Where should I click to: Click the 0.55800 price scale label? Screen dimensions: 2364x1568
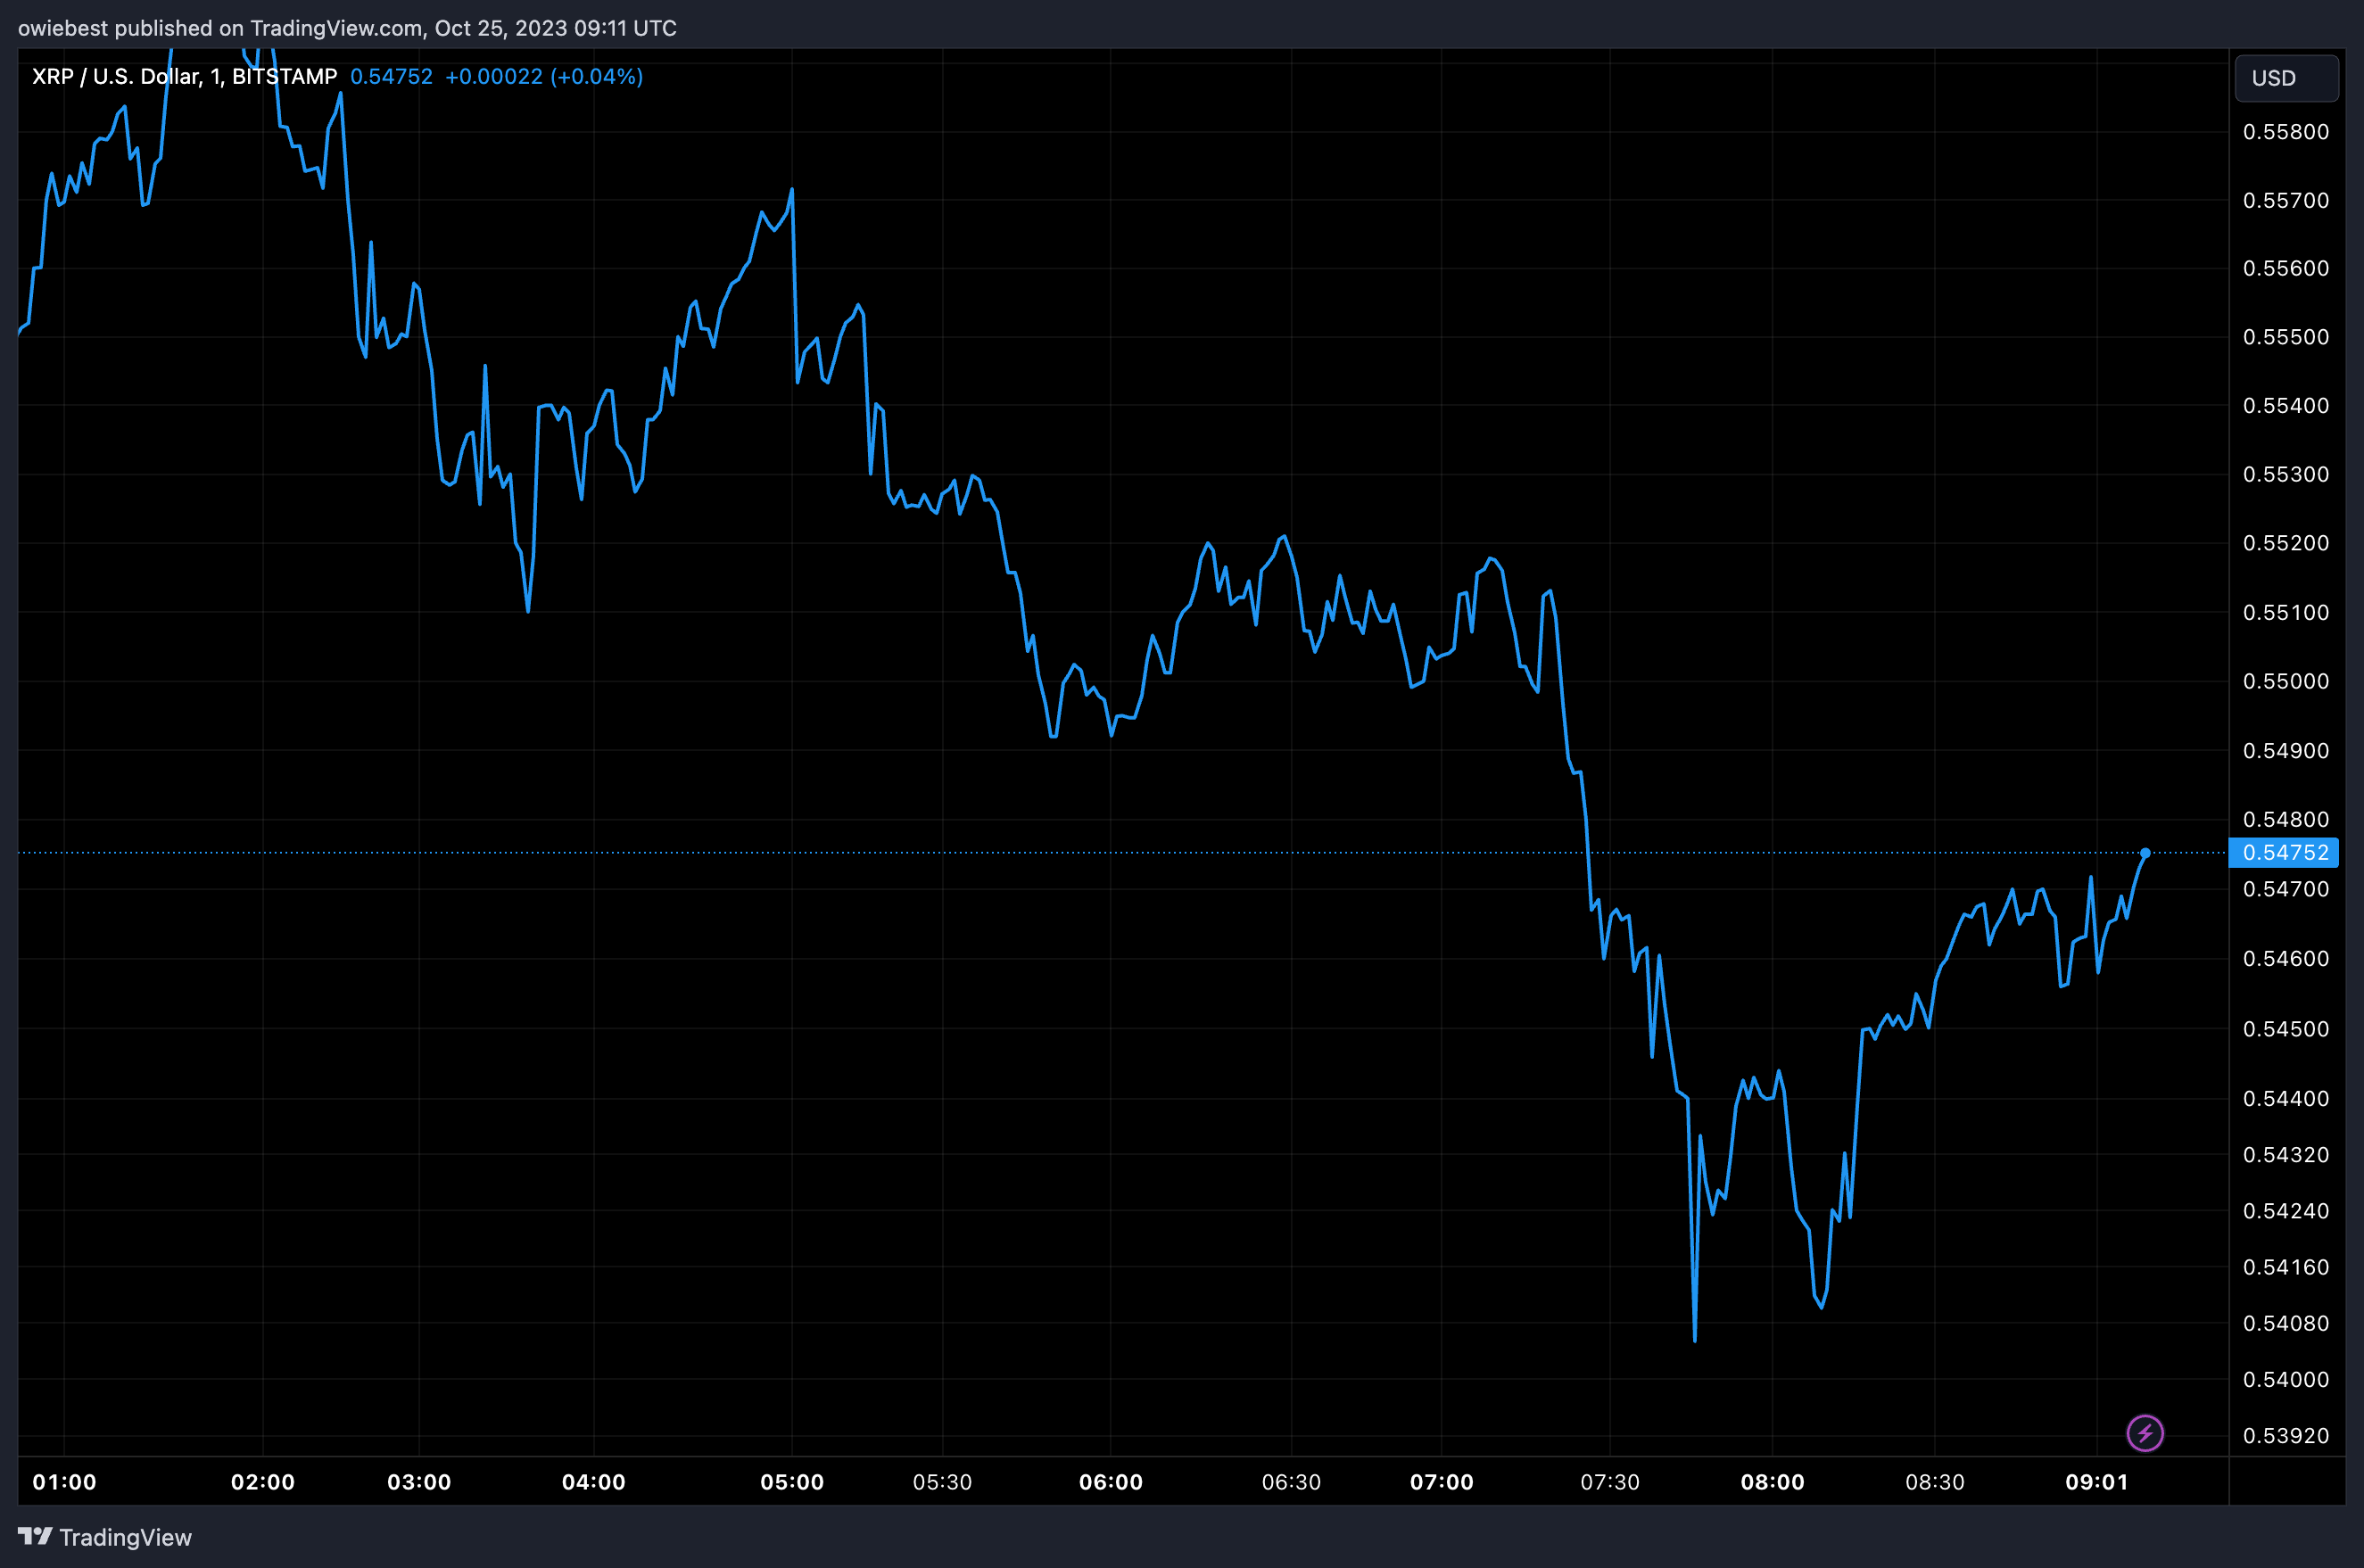2285,132
